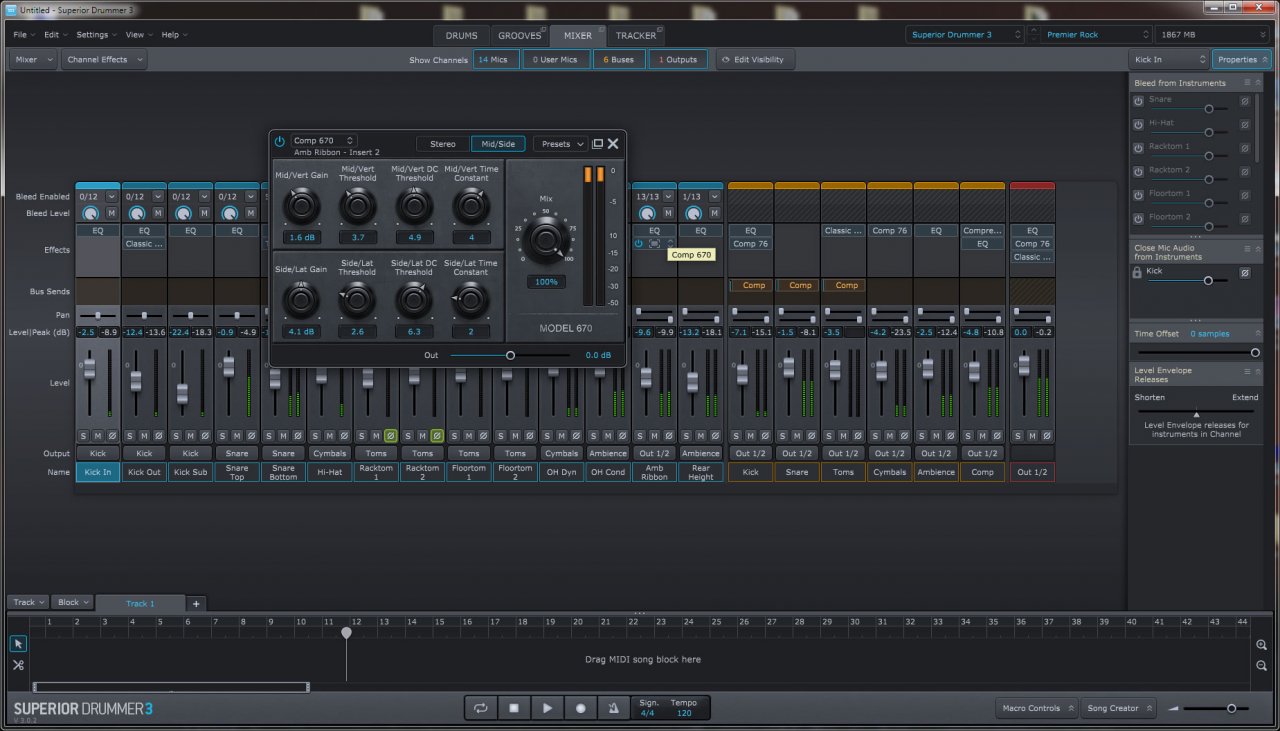Start playback with the Play button
This screenshot has width=1280, height=731.
coord(547,708)
